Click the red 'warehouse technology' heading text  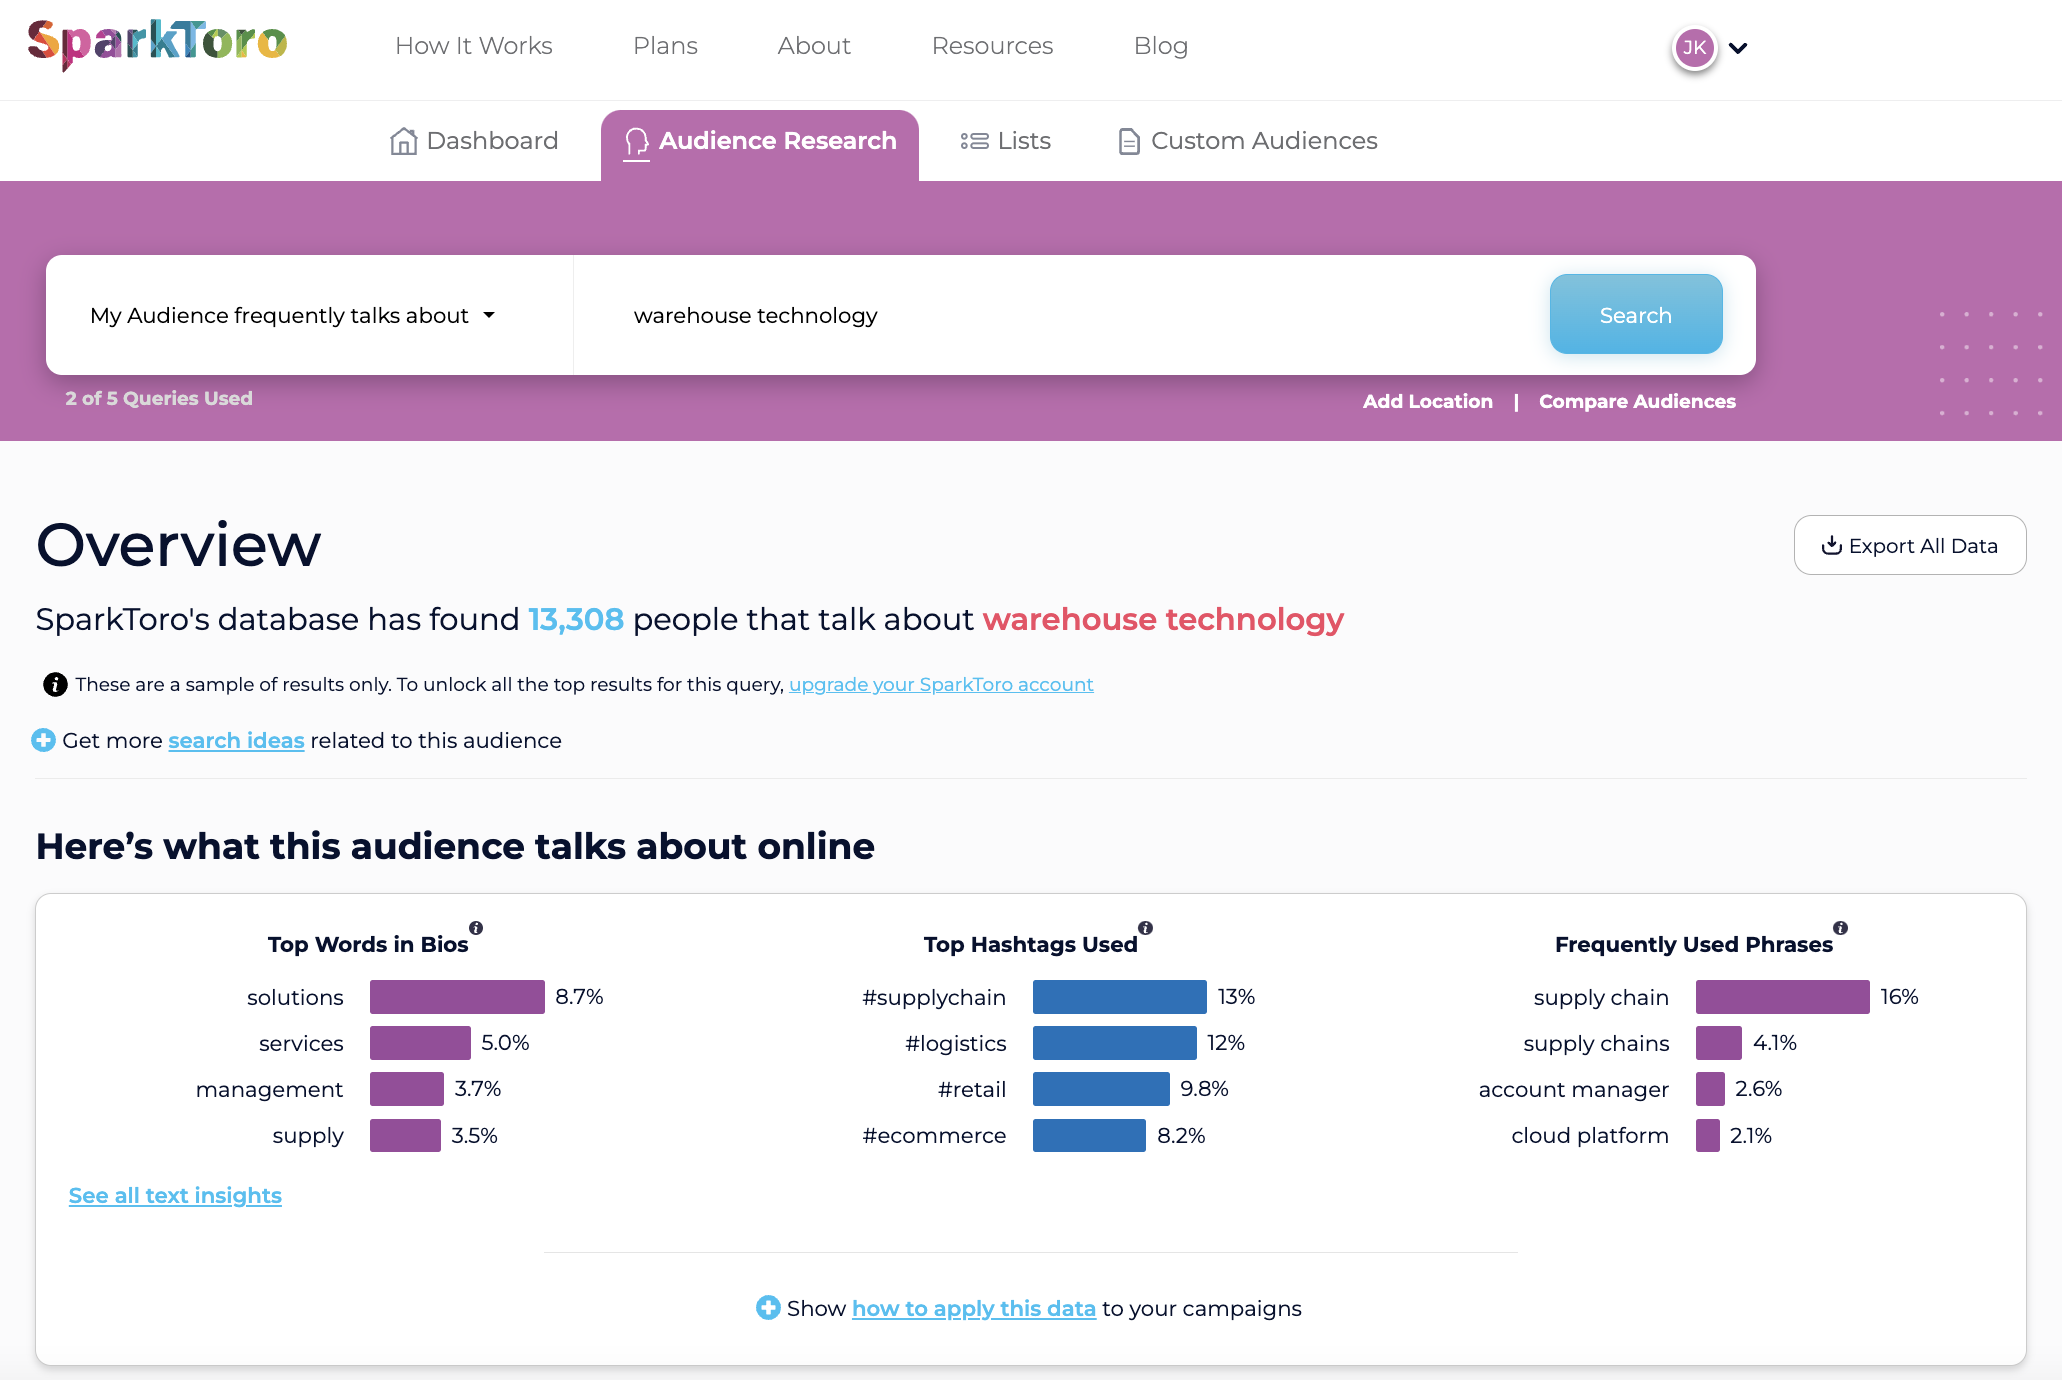pyautogui.click(x=1163, y=620)
